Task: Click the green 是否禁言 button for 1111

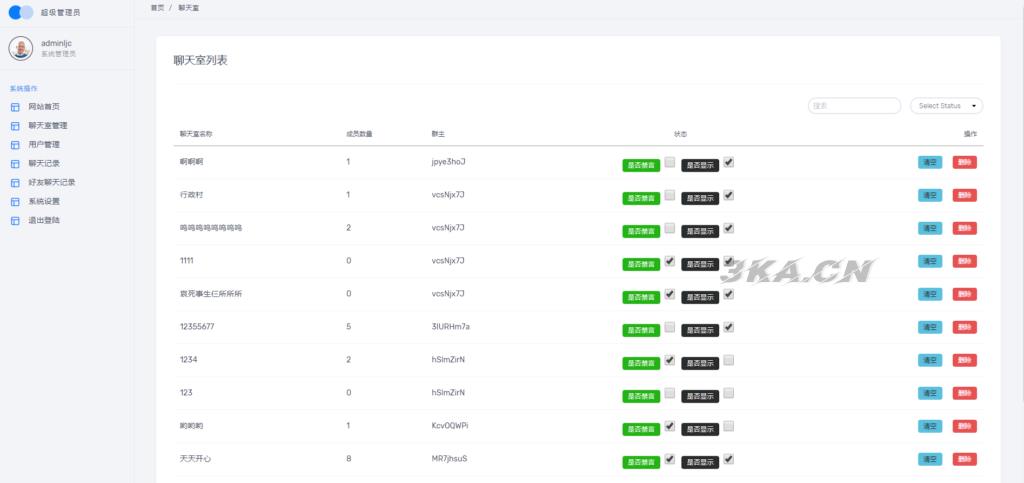Action: pos(641,264)
